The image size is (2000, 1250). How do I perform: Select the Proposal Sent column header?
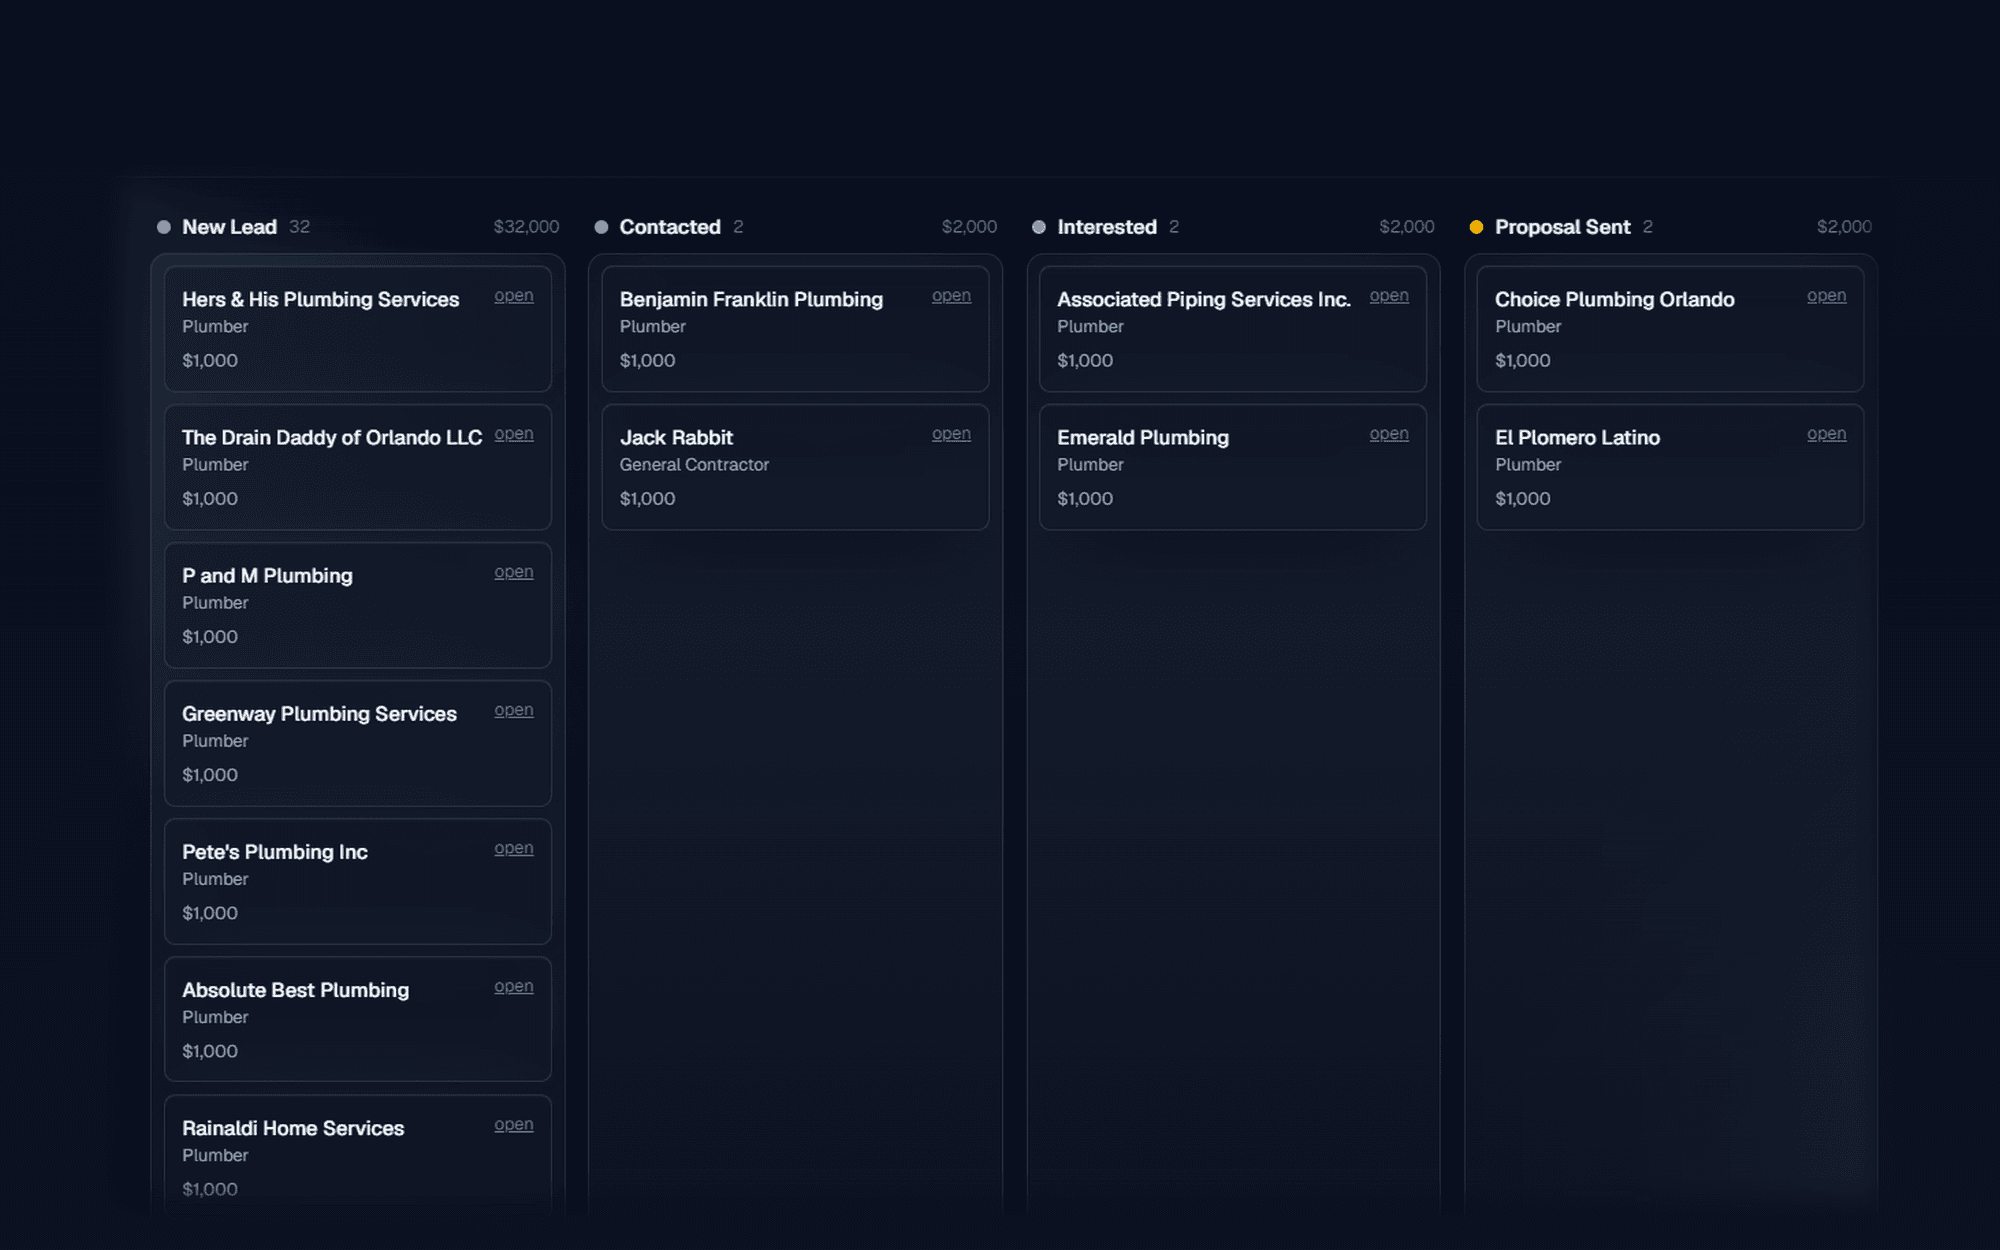click(1562, 227)
